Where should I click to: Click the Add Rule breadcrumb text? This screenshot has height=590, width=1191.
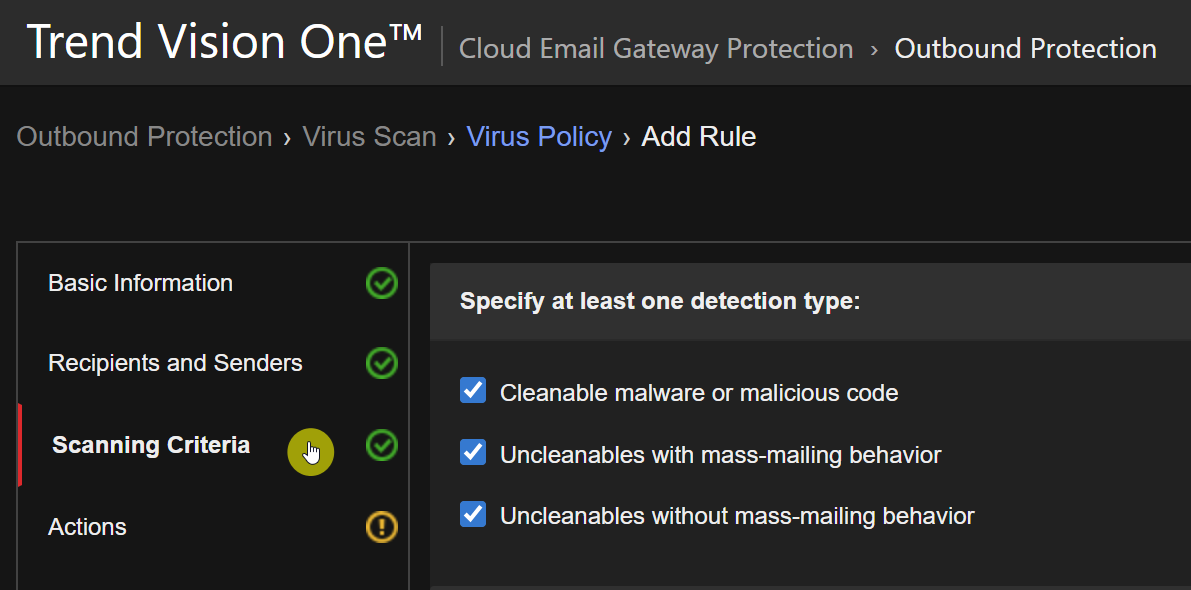pyautogui.click(x=698, y=137)
